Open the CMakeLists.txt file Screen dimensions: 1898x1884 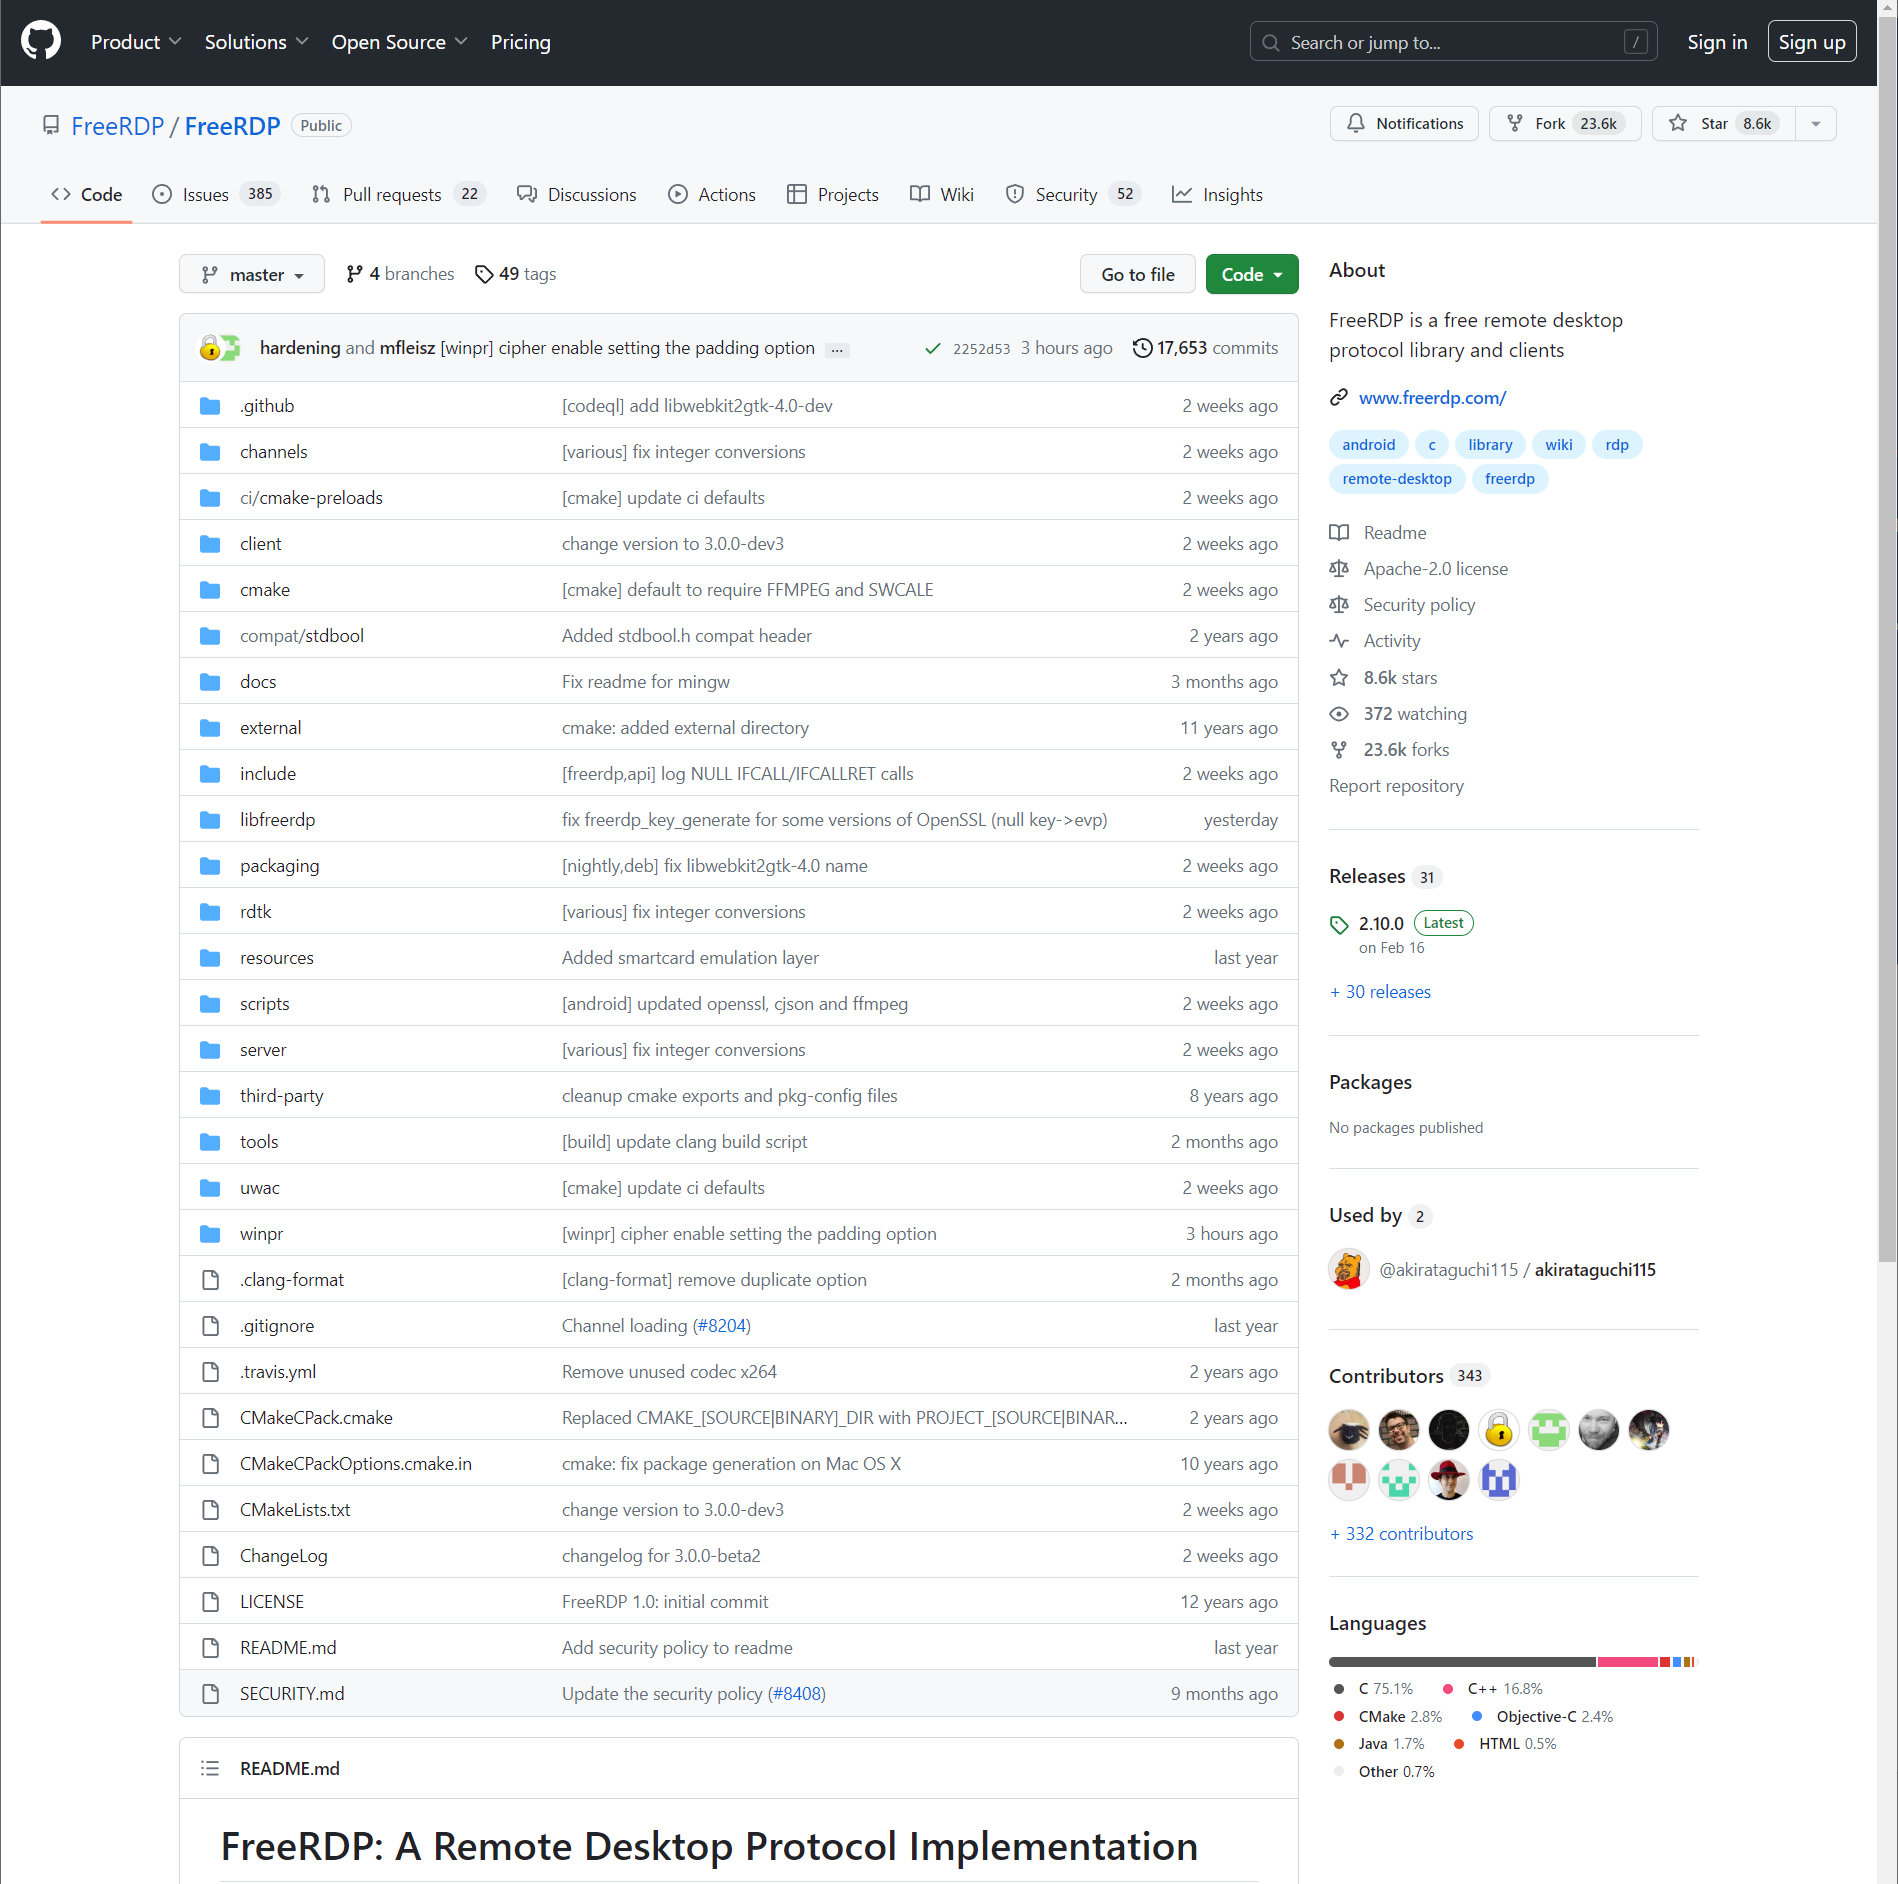pyautogui.click(x=295, y=1510)
